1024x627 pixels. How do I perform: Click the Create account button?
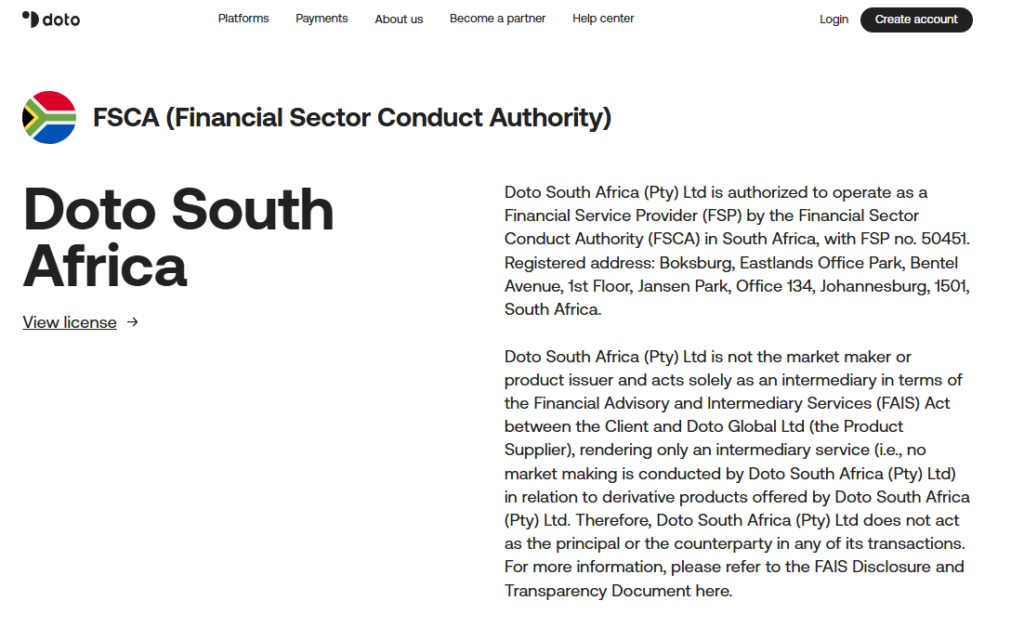(916, 20)
